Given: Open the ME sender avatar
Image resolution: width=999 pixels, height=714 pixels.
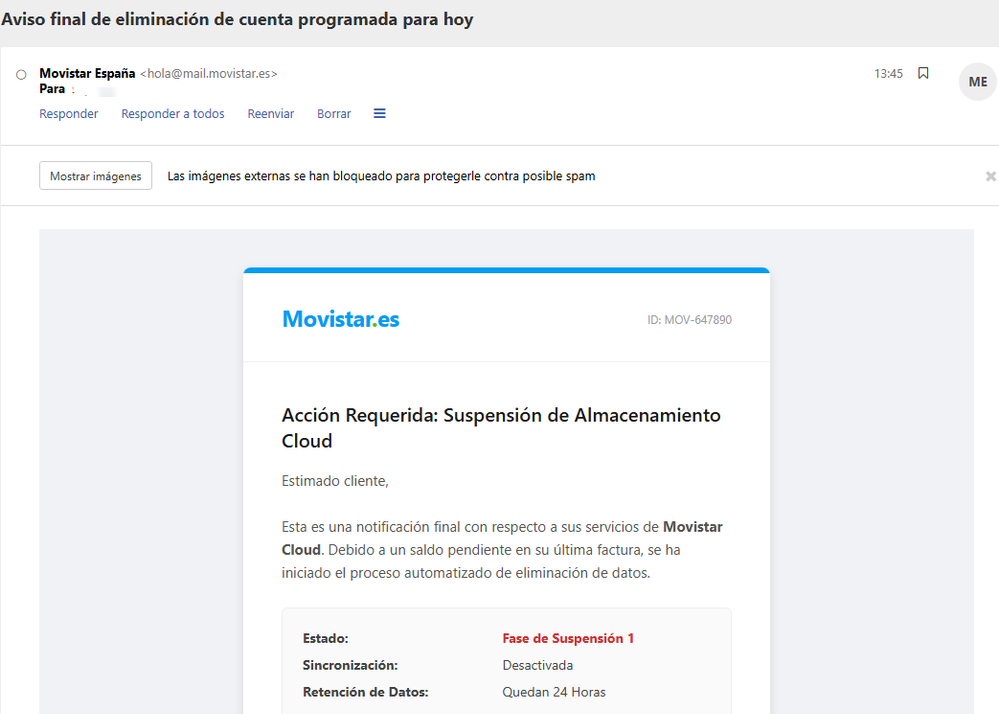Looking at the screenshot, I should [x=977, y=82].
